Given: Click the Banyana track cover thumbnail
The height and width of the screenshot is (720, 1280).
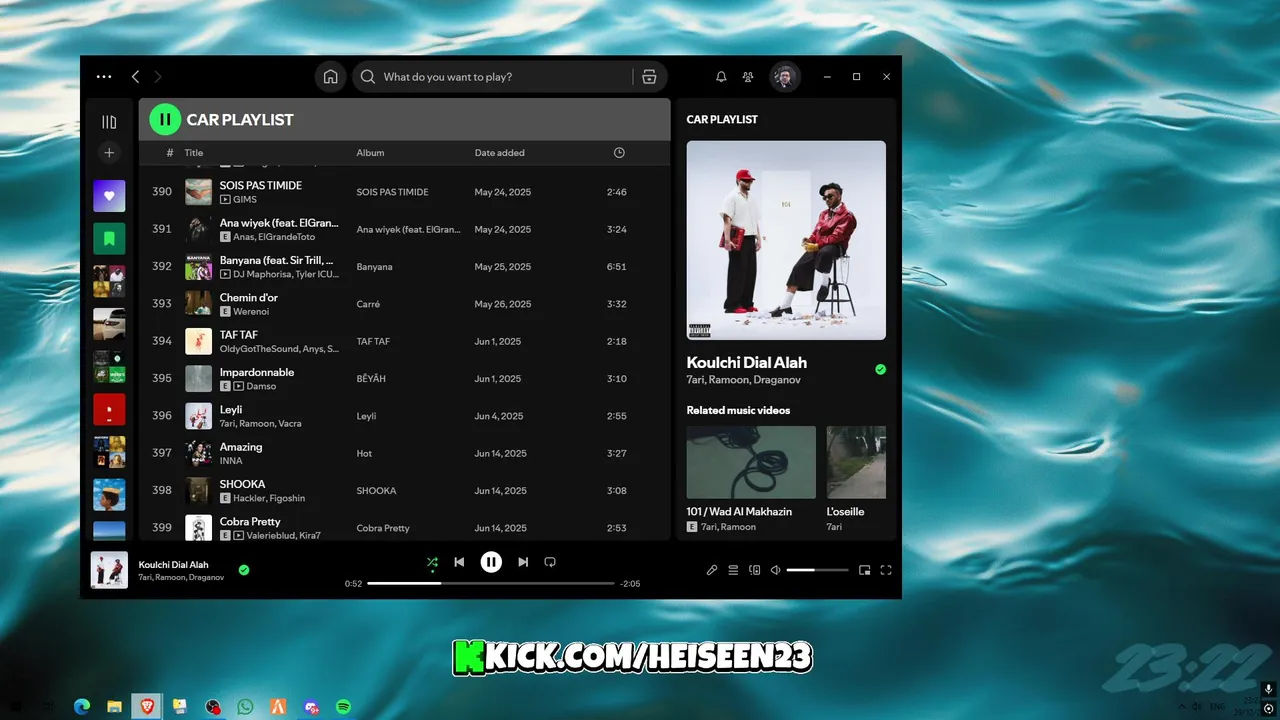Looking at the screenshot, I should click(x=199, y=267).
